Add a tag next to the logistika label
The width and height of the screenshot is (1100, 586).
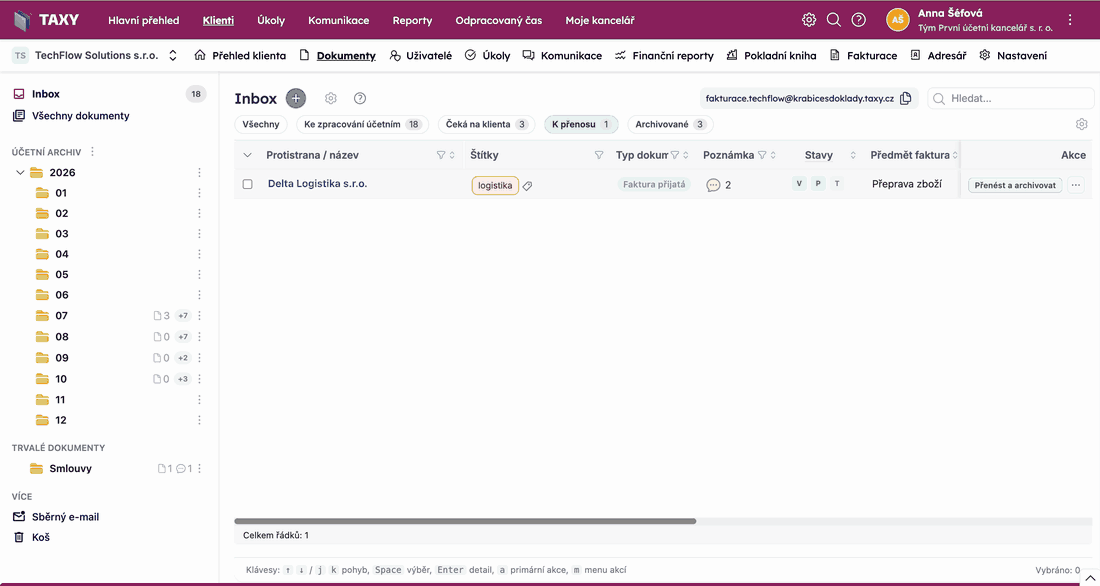tap(528, 186)
